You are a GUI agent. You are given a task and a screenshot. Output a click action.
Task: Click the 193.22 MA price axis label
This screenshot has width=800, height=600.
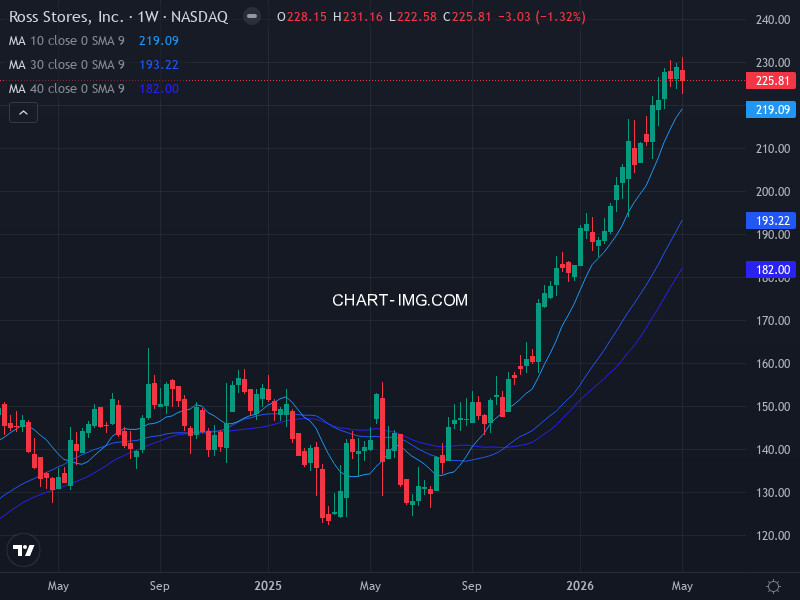771,220
